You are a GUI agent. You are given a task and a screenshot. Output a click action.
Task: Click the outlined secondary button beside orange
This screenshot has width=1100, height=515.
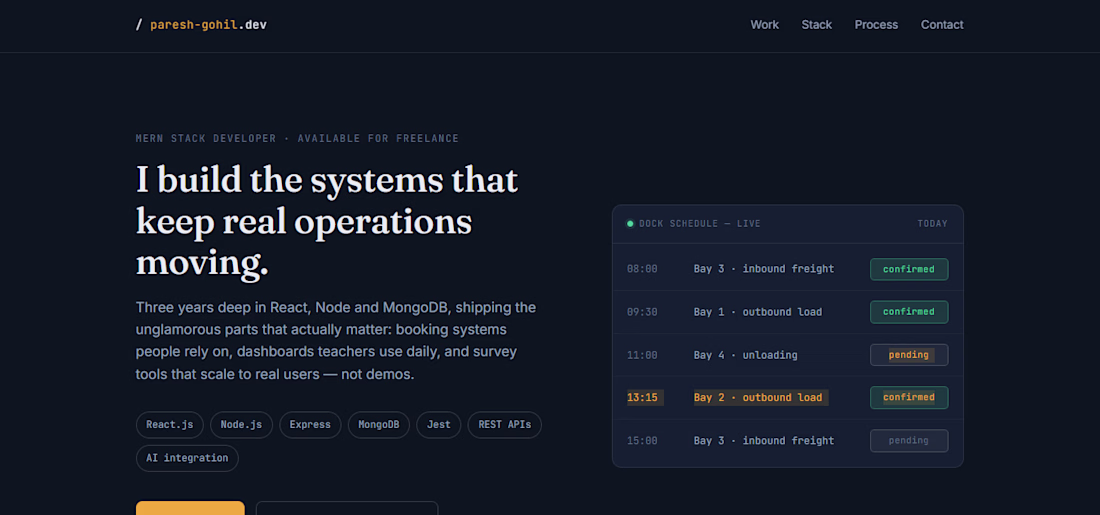[347, 508]
